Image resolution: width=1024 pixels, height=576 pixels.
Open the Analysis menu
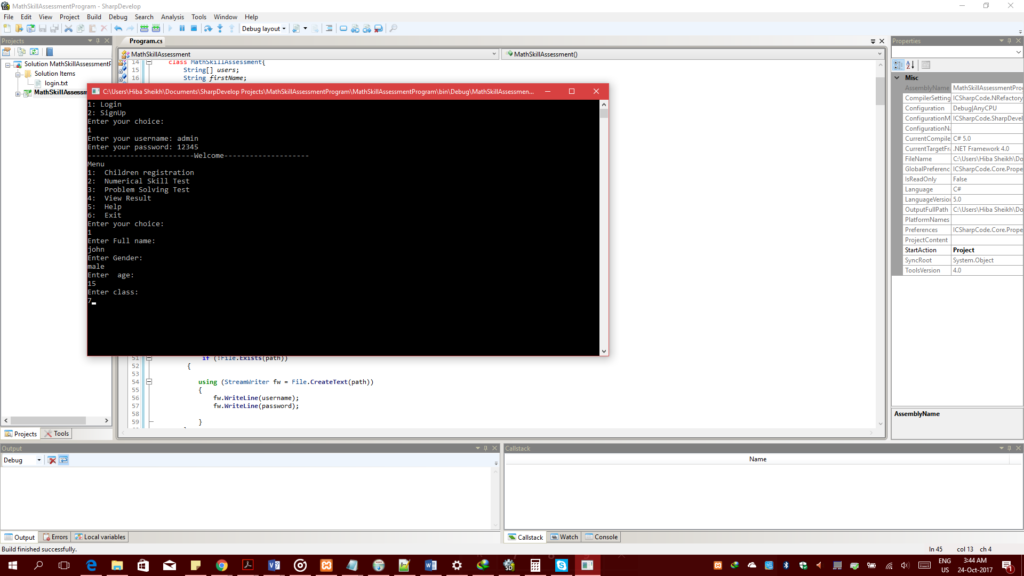pyautogui.click(x=172, y=17)
